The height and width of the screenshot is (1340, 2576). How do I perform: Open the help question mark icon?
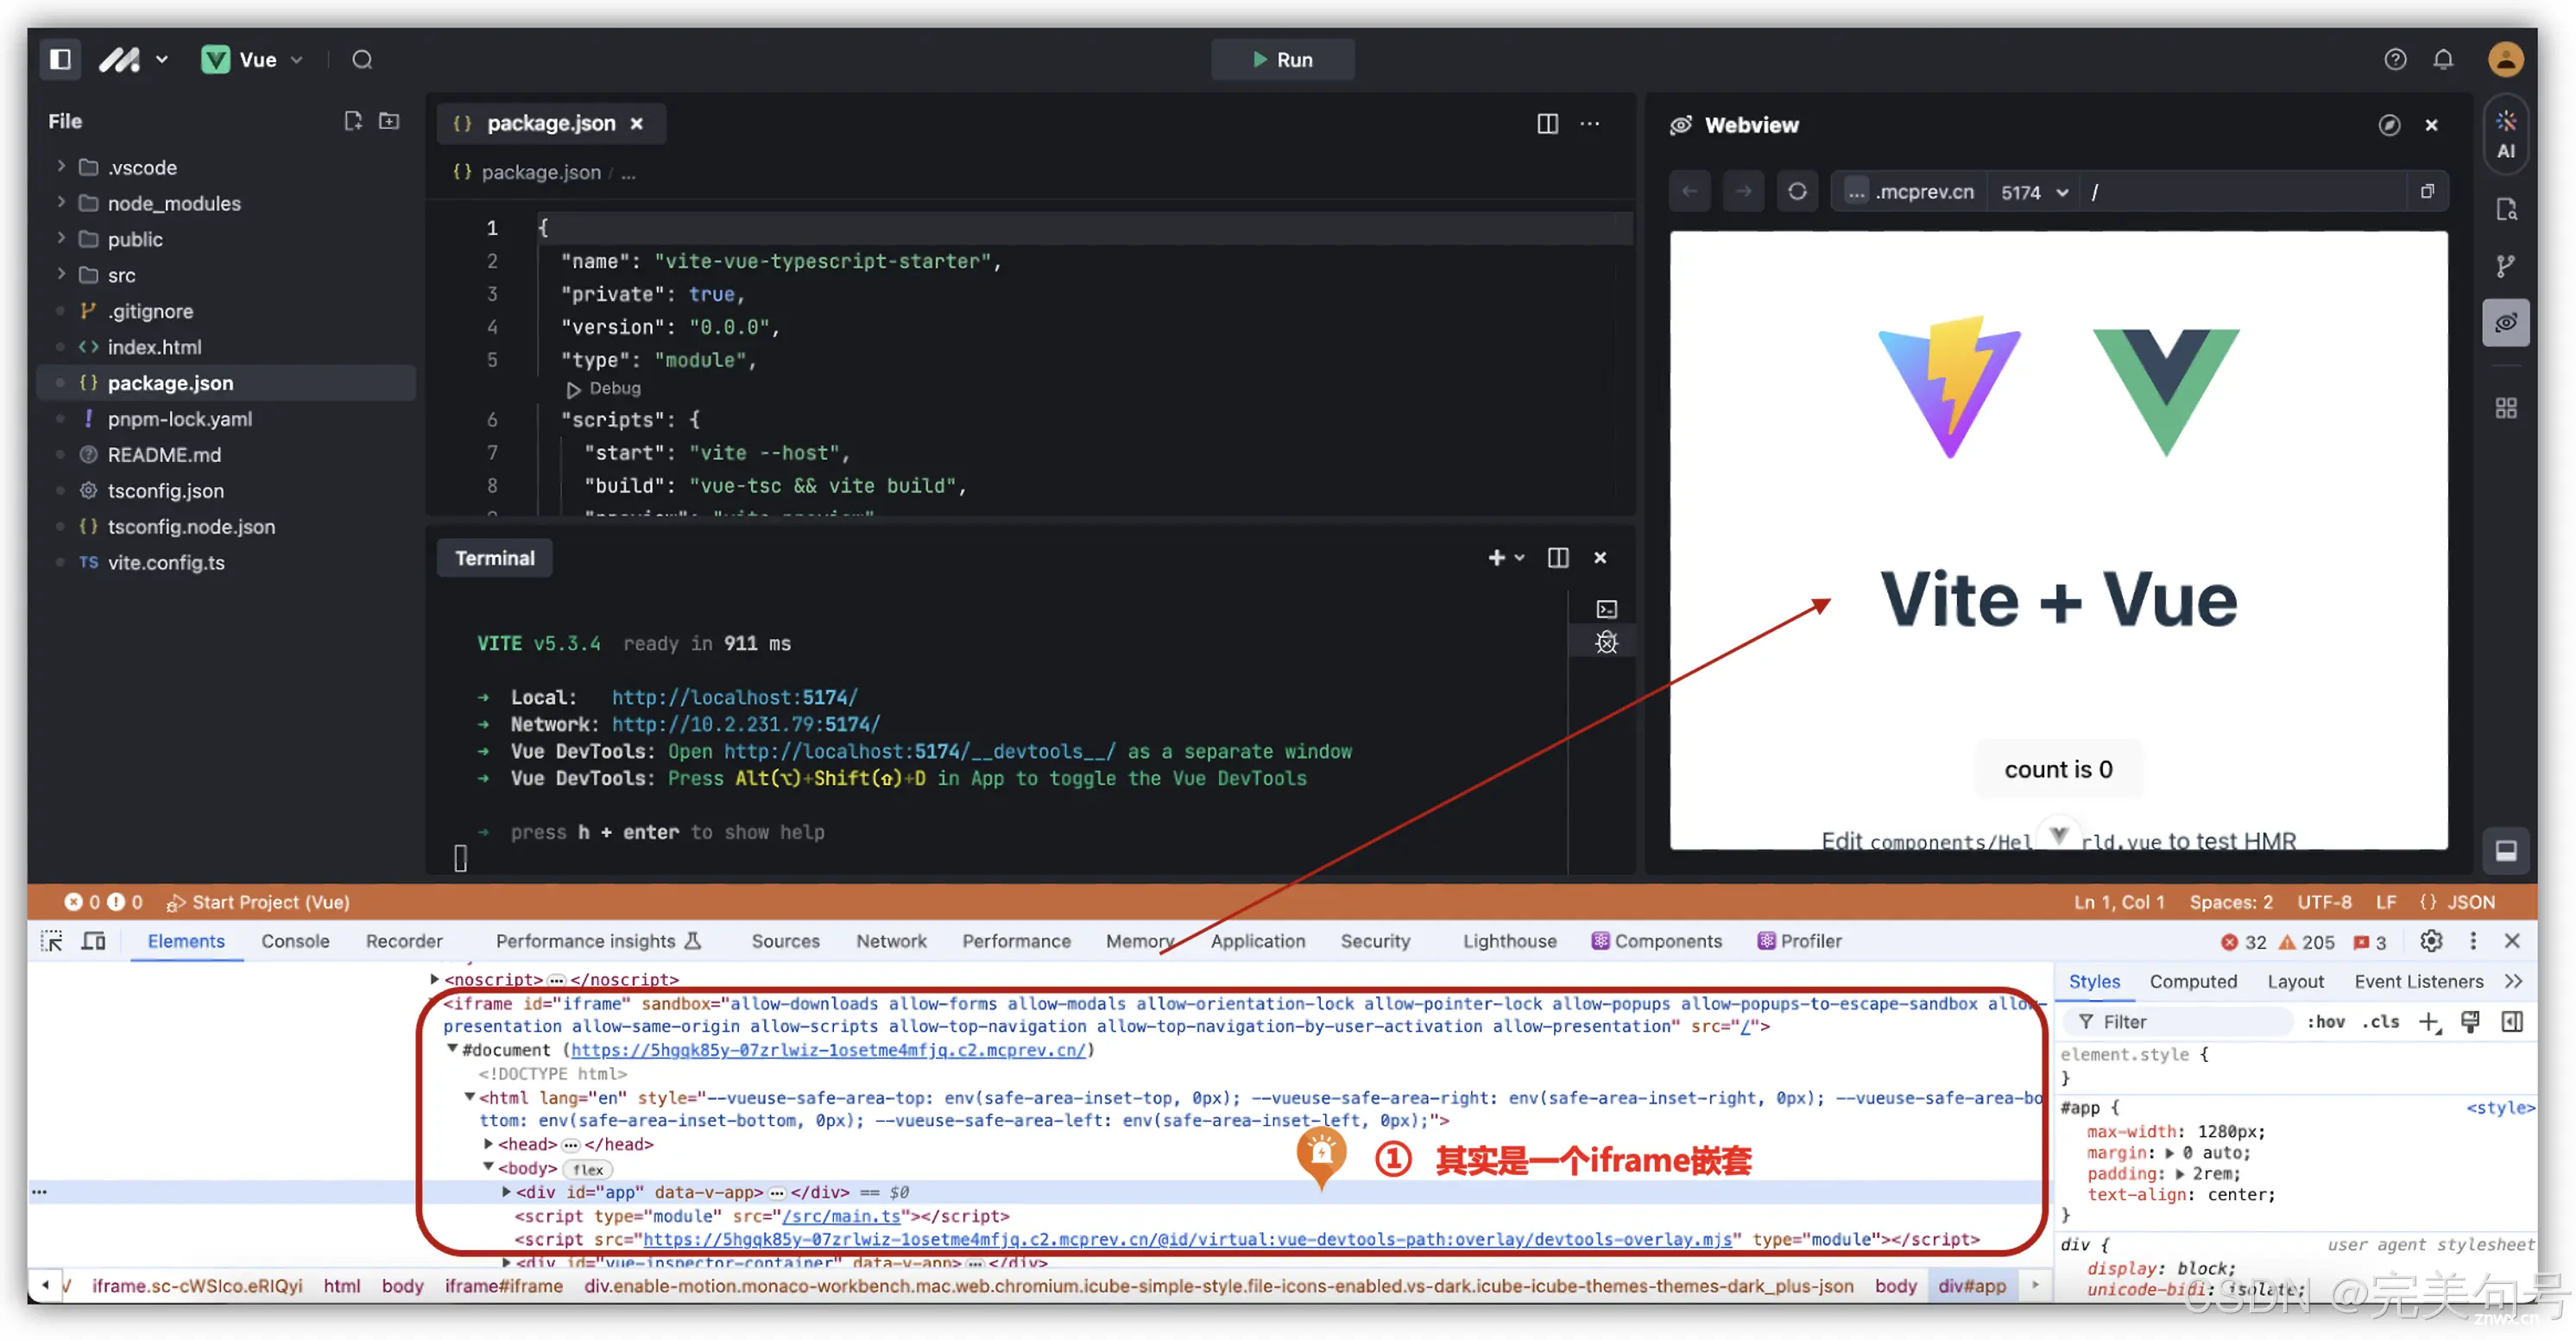pyautogui.click(x=2394, y=60)
